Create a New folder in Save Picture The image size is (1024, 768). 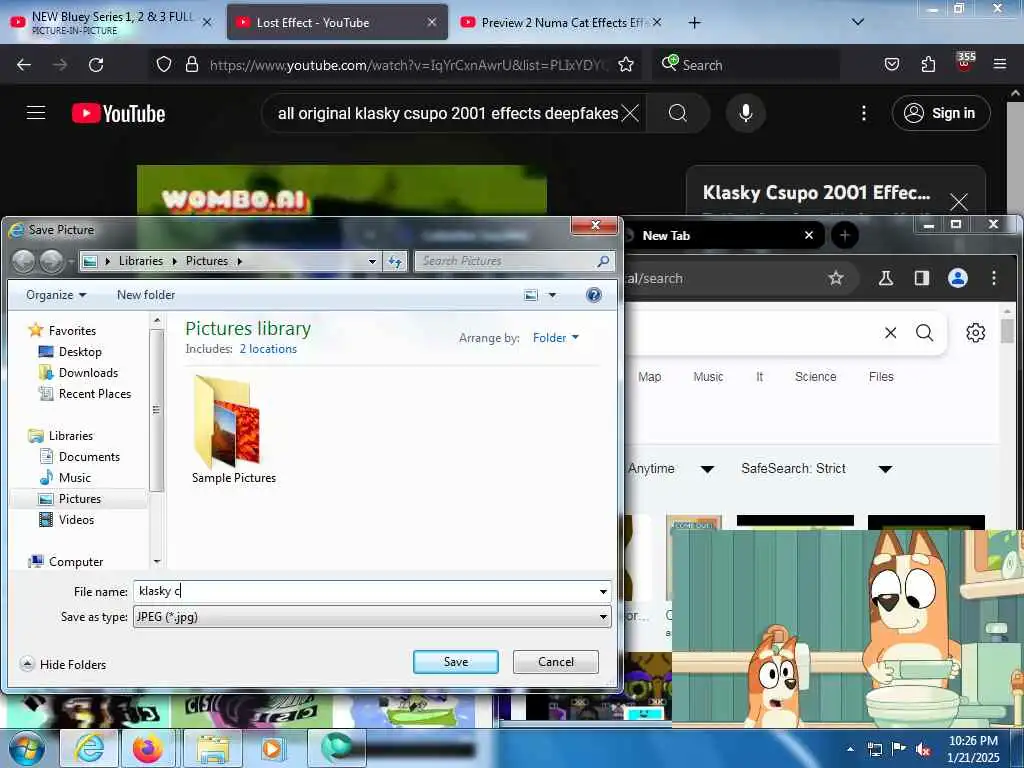(146, 295)
